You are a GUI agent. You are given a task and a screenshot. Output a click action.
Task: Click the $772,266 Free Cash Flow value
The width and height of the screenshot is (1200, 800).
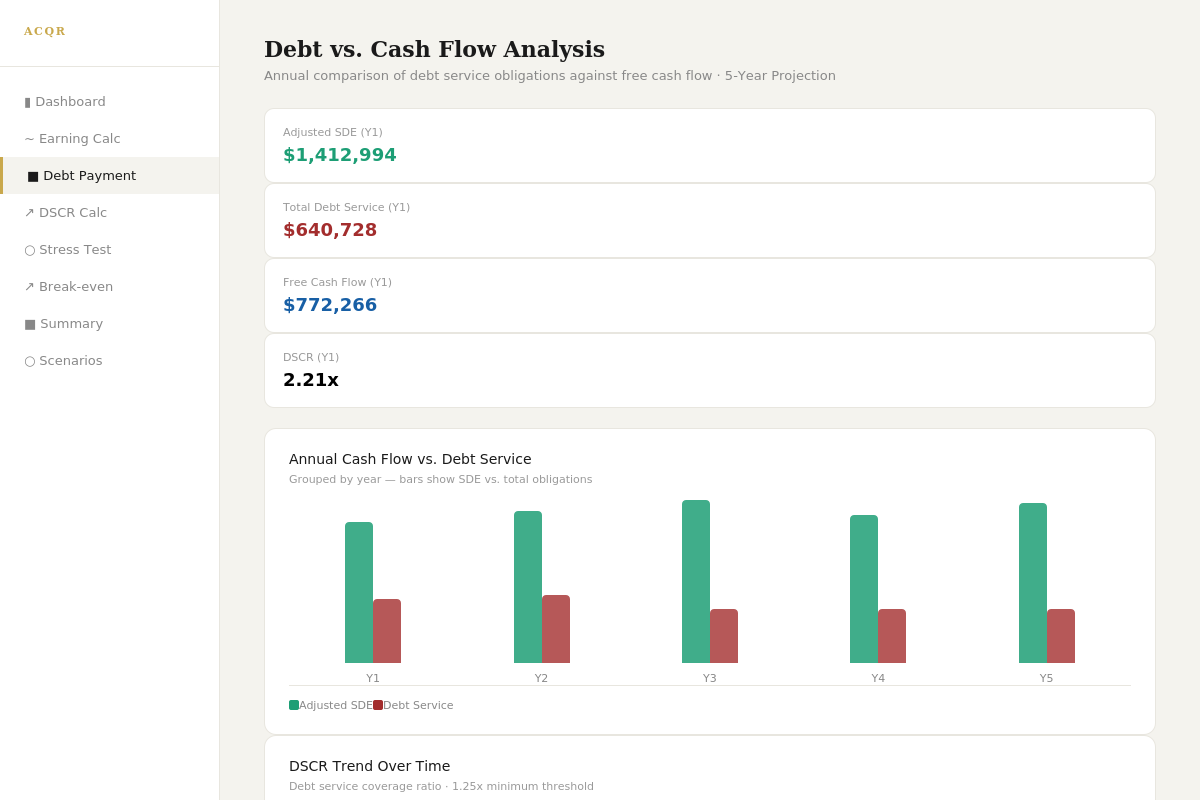330,305
